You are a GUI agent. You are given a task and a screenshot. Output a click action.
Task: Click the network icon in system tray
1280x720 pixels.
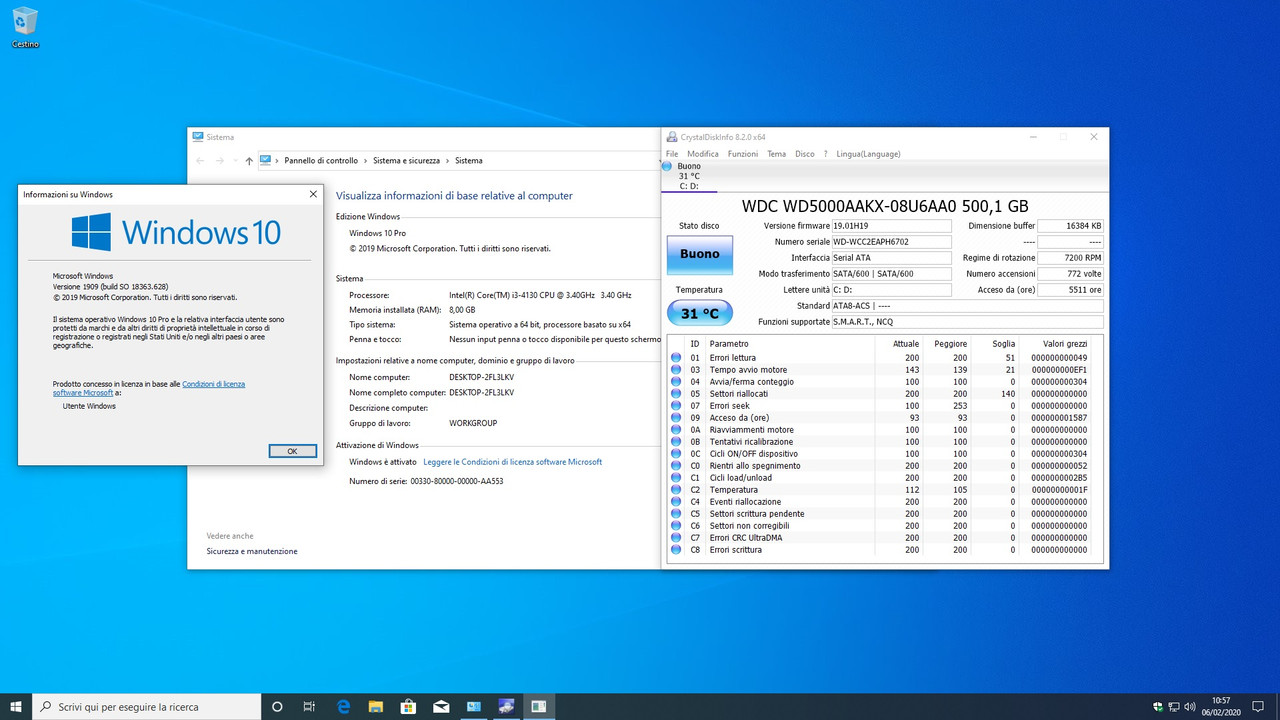point(1174,706)
